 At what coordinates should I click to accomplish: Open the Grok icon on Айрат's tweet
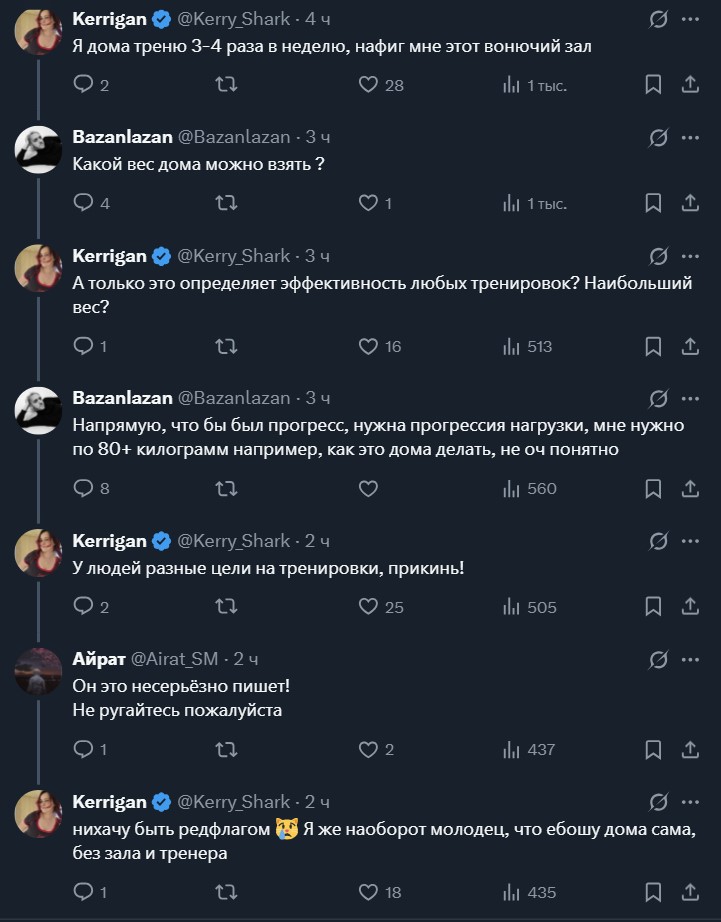coord(658,659)
